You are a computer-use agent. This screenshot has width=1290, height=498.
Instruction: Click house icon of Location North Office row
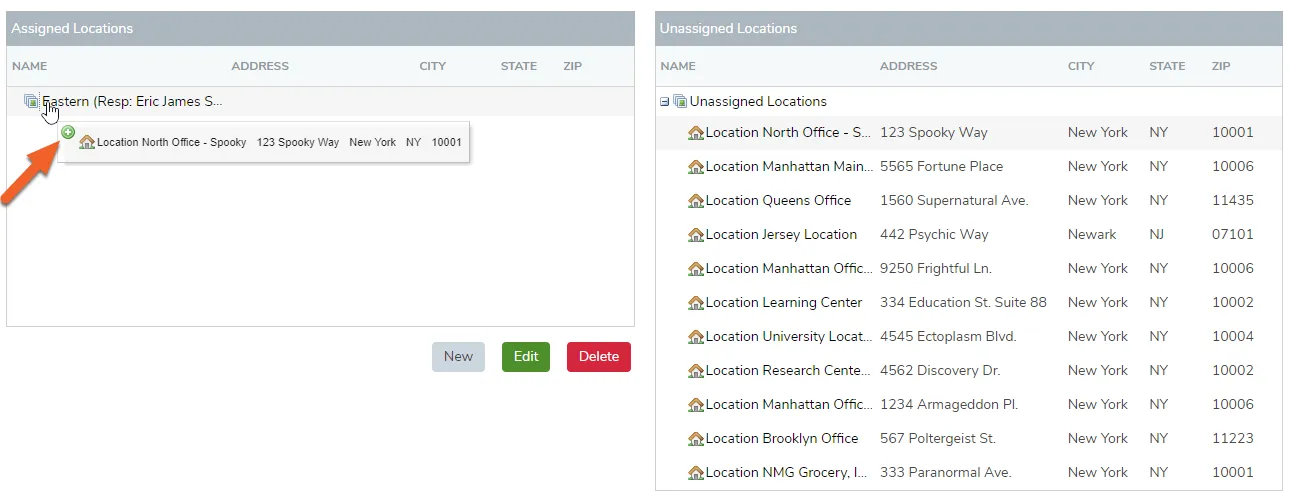pyautogui.click(x=696, y=133)
